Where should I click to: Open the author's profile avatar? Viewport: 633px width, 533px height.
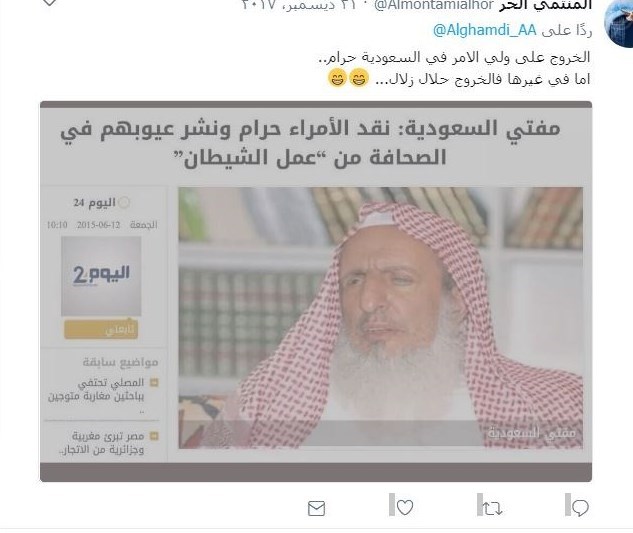coord(618,22)
